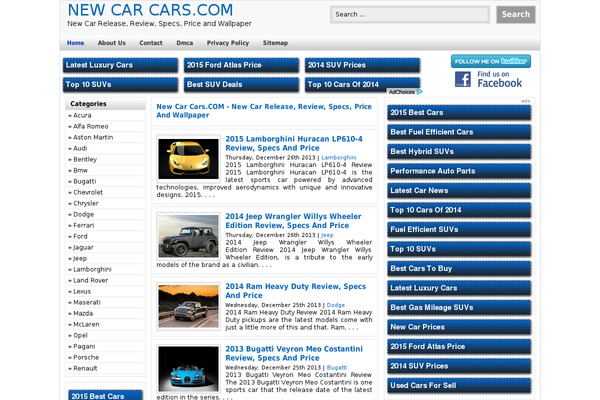
Task: Click the Search button
Action: (515, 15)
